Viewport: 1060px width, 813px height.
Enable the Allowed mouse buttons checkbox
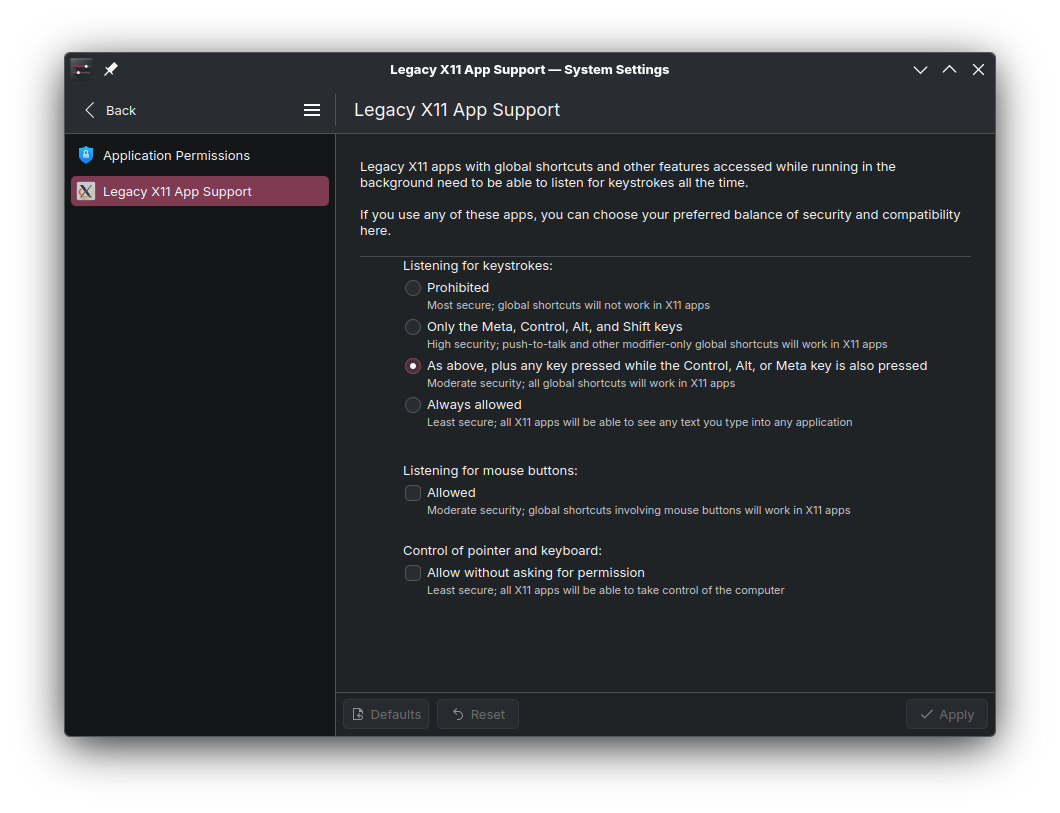[x=412, y=493]
